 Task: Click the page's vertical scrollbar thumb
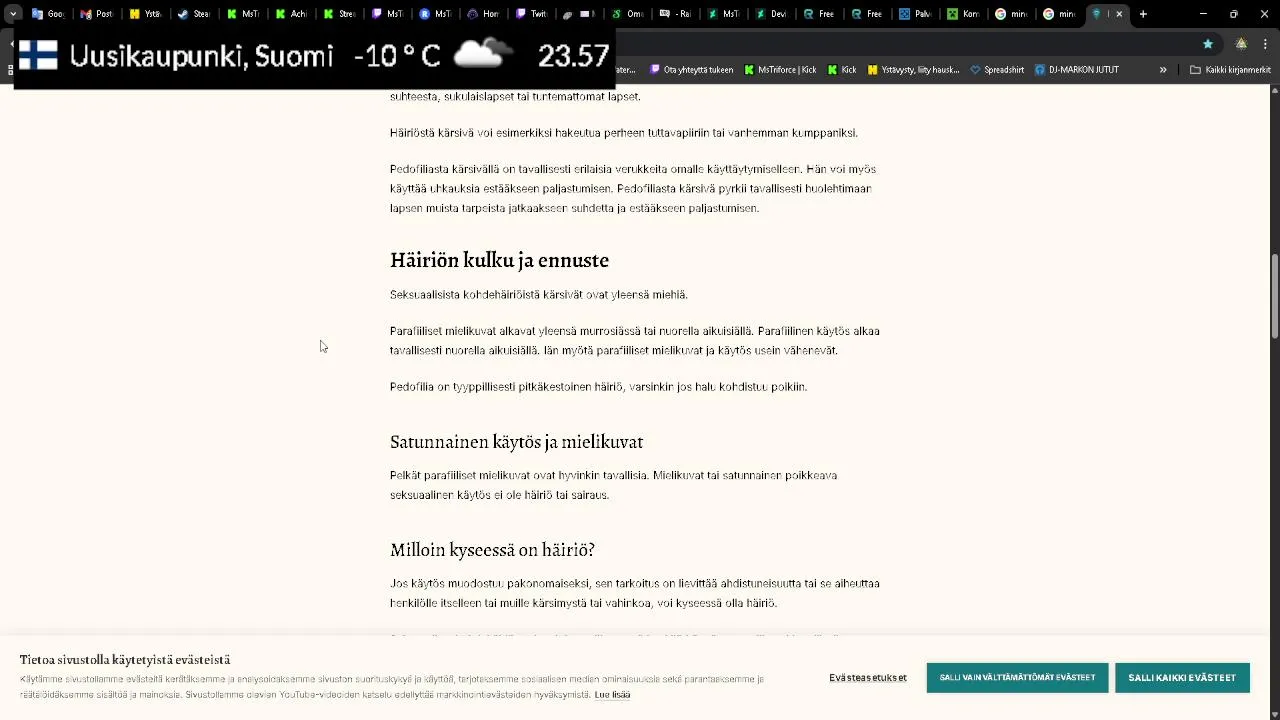[x=1274, y=296]
